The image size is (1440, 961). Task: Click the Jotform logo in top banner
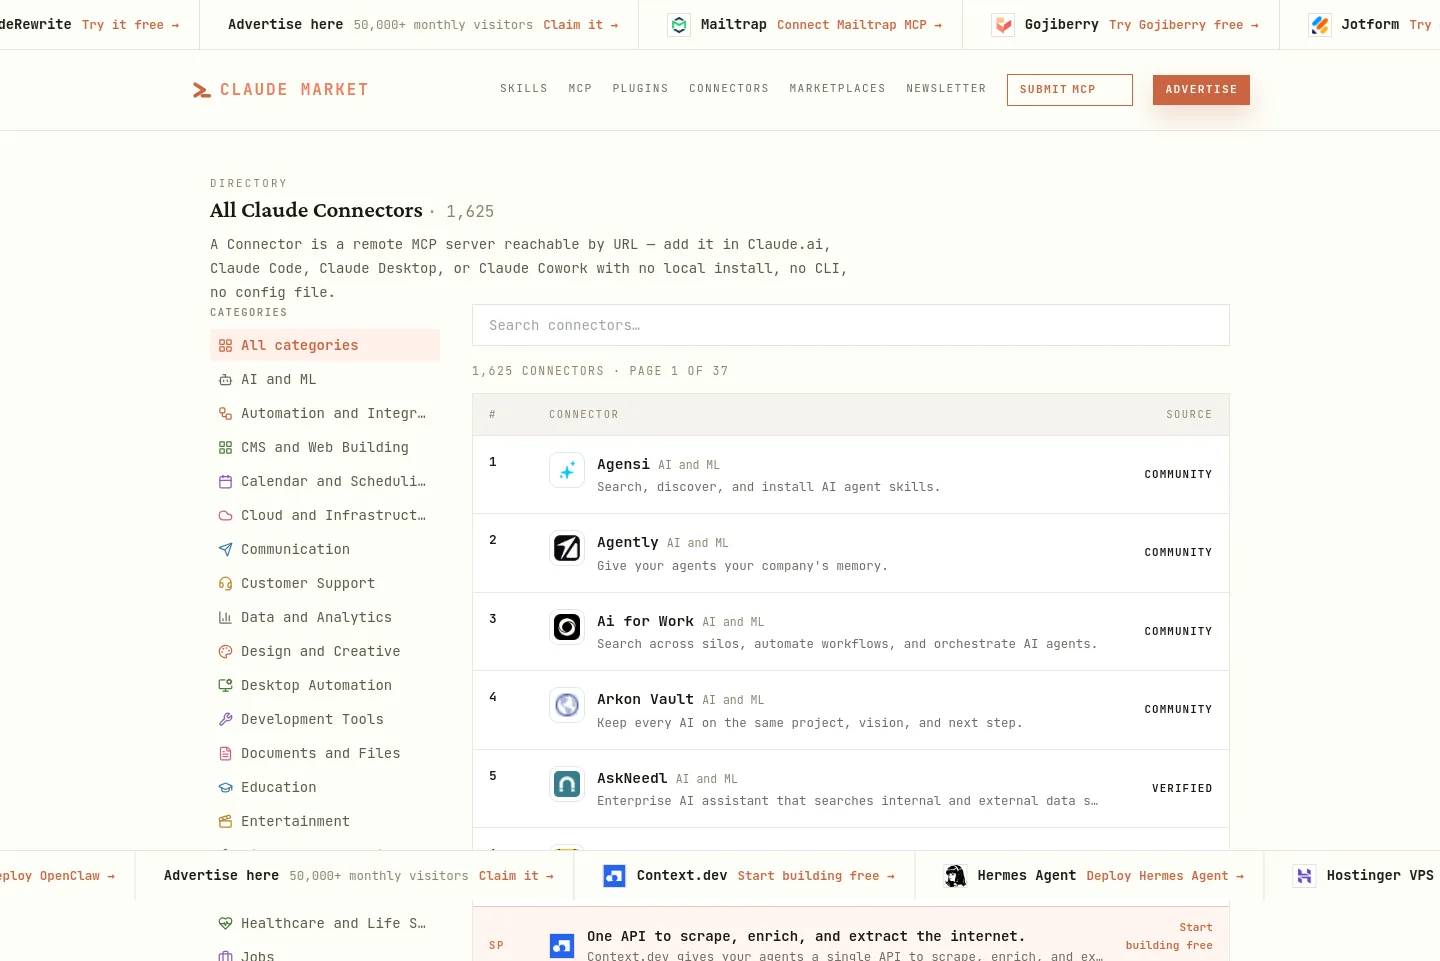click(x=1320, y=25)
